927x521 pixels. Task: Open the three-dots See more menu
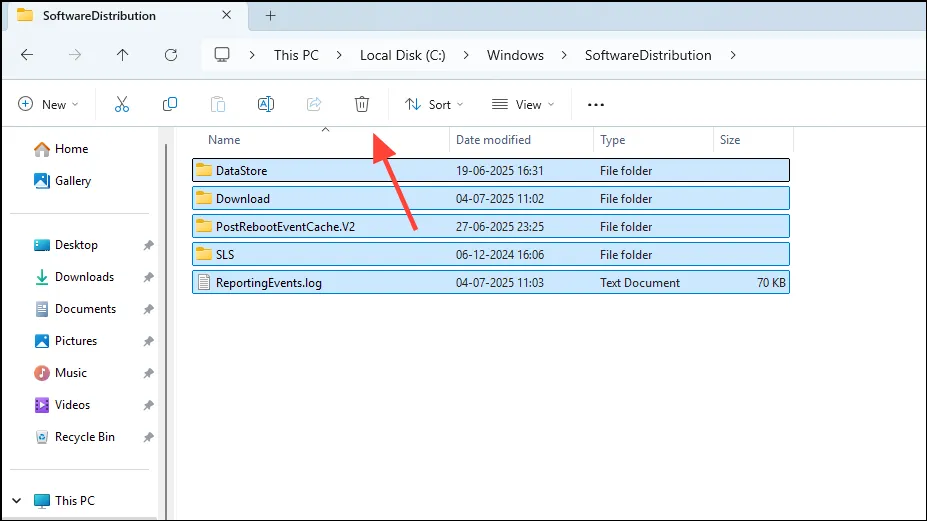tap(596, 105)
